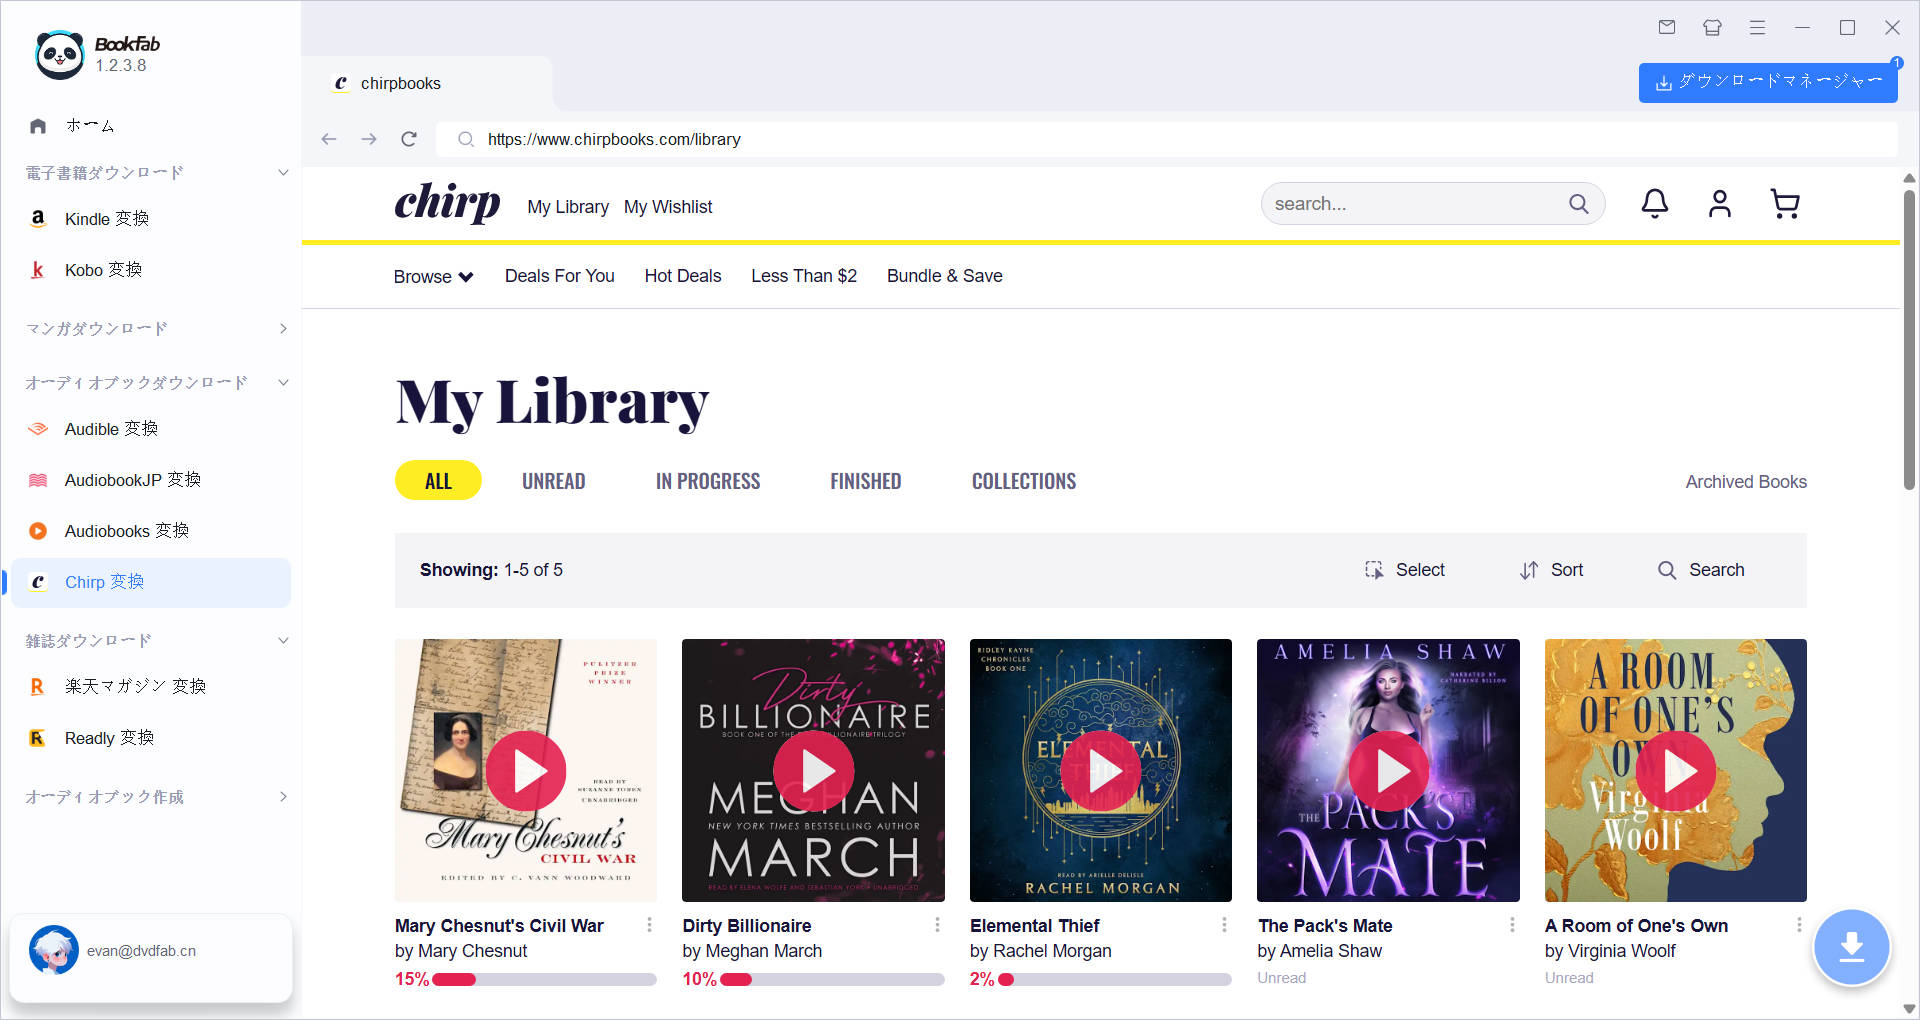
Task: Open options for Mary Chesnut's Civil War
Action: click(649, 925)
